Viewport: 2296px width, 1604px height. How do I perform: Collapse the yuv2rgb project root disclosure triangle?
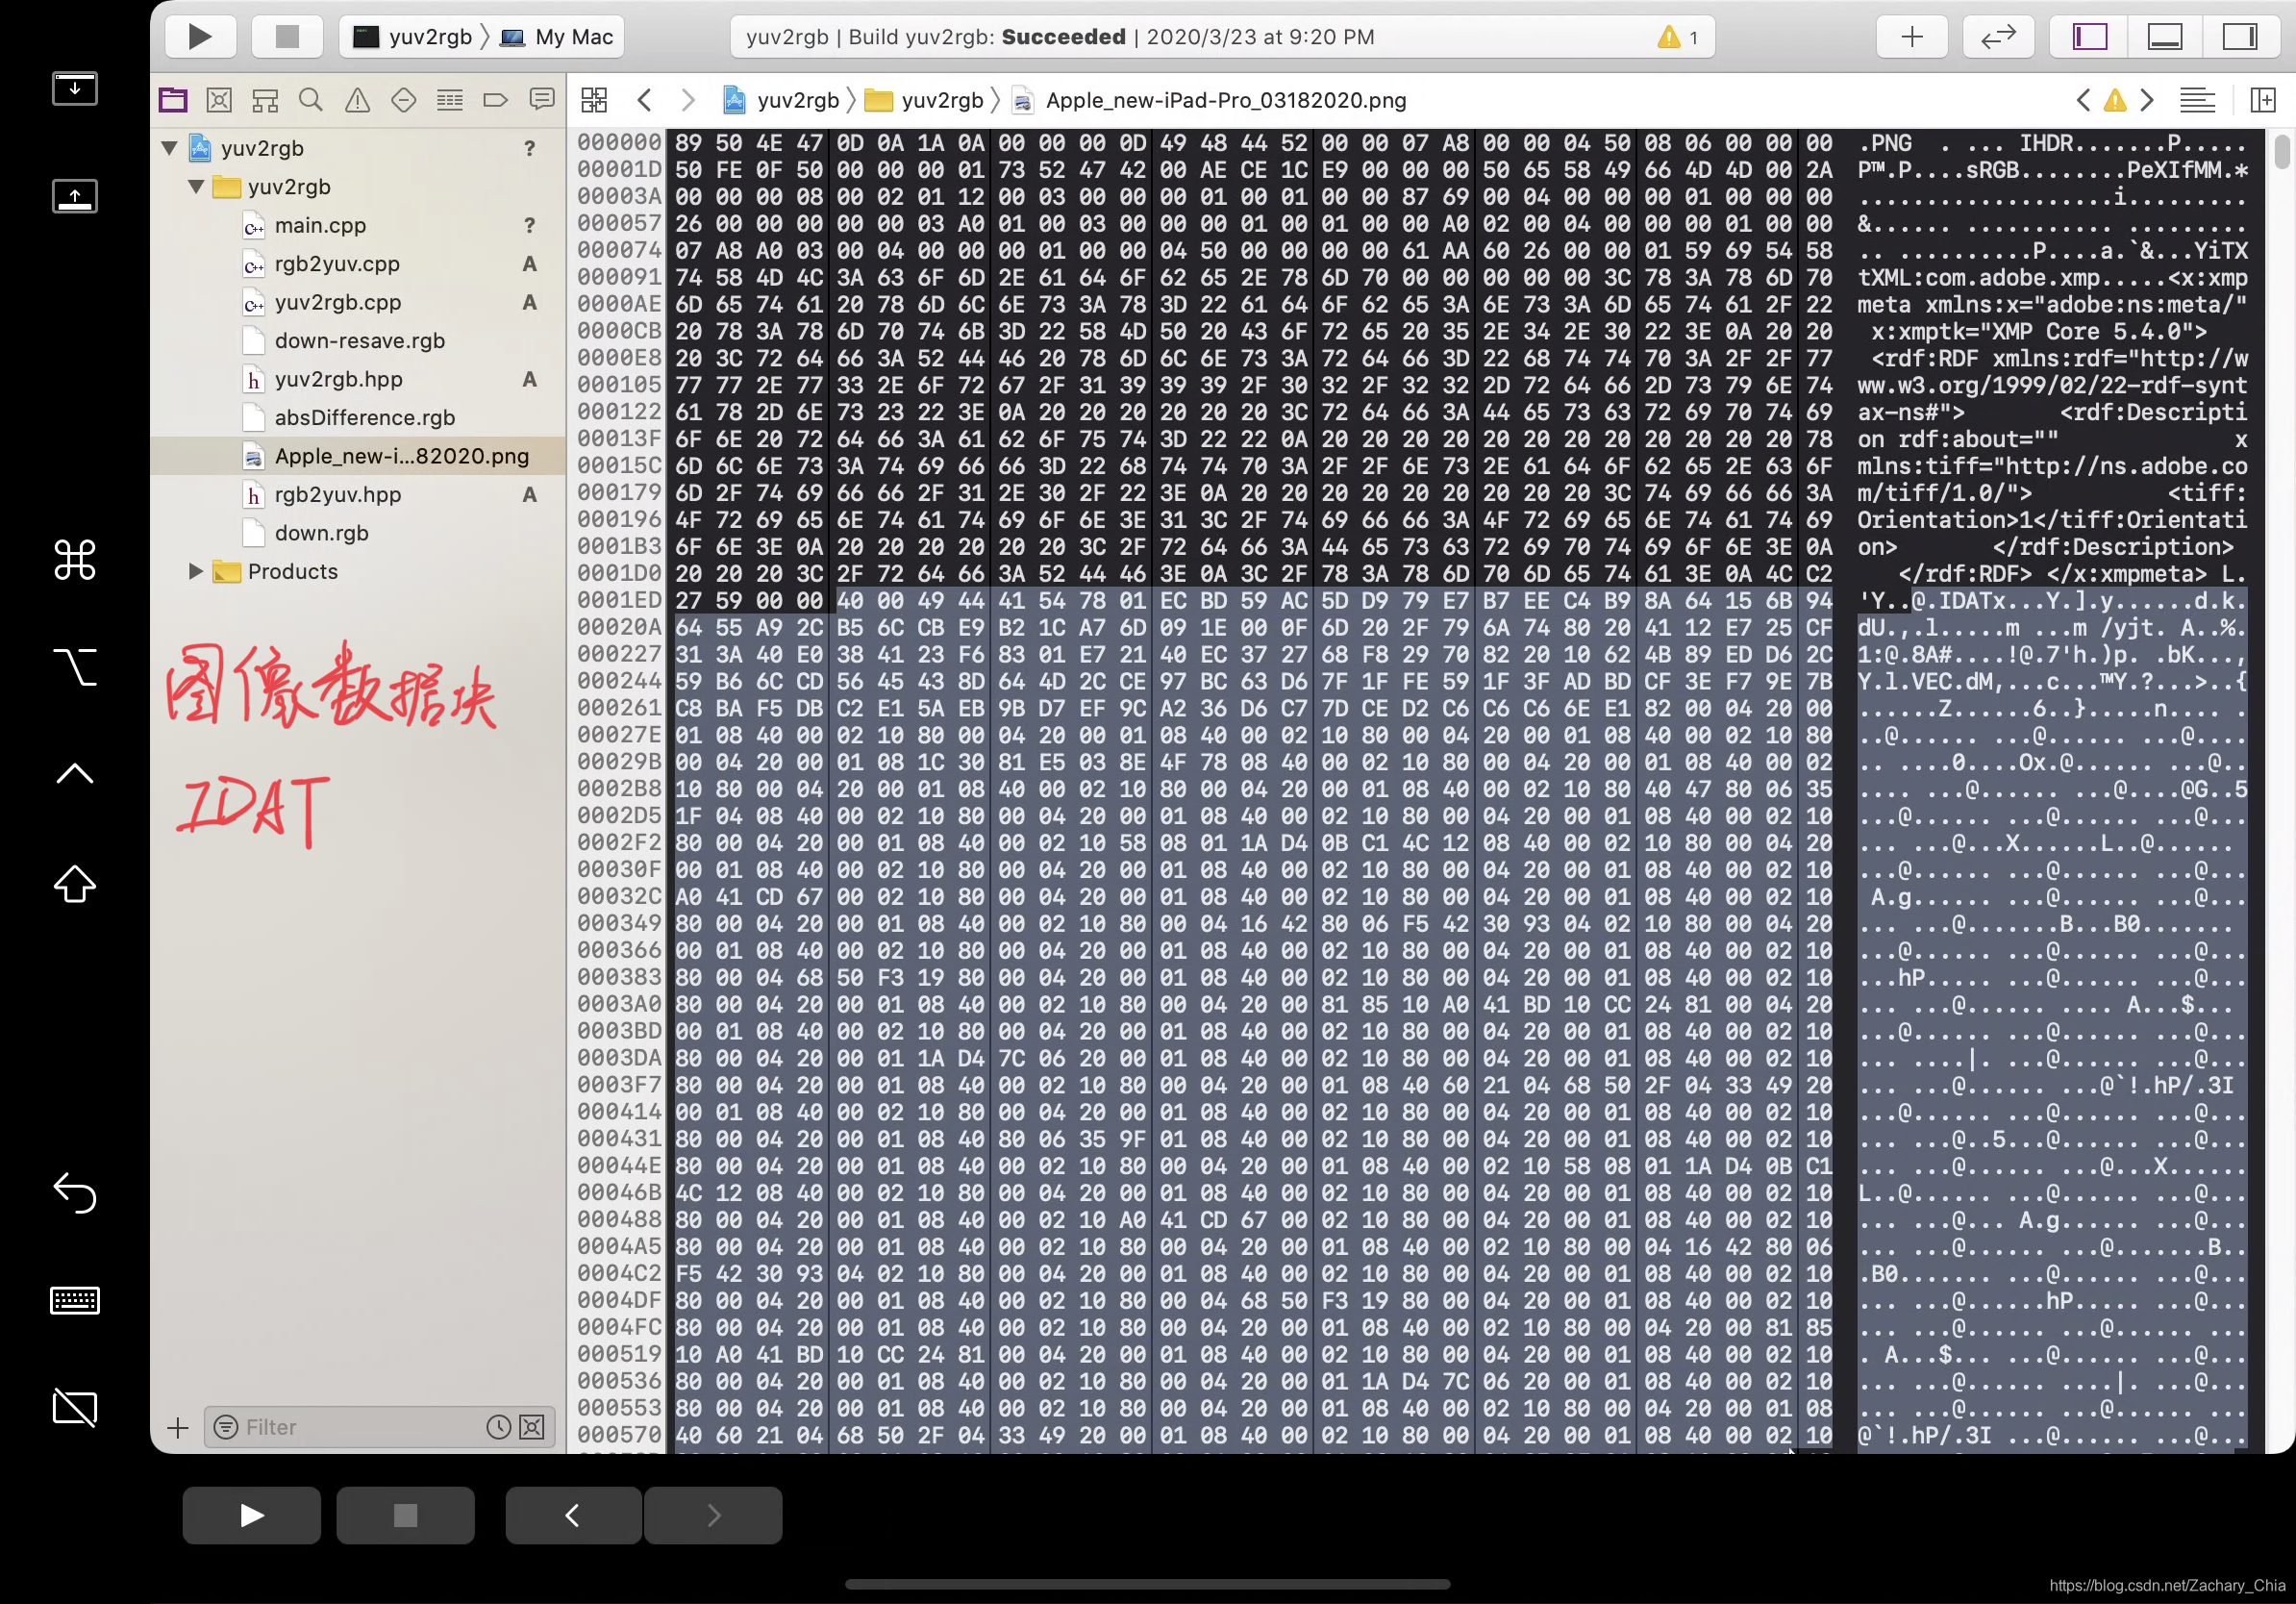(170, 148)
